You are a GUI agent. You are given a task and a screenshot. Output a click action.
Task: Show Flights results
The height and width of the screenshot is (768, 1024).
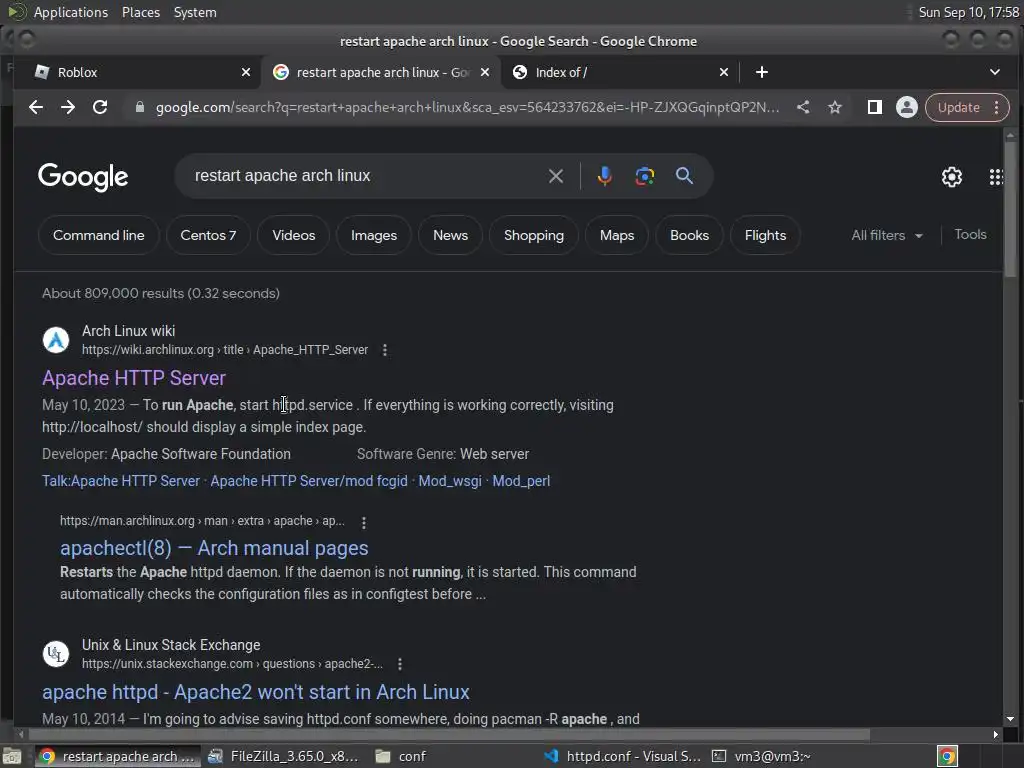coord(765,235)
